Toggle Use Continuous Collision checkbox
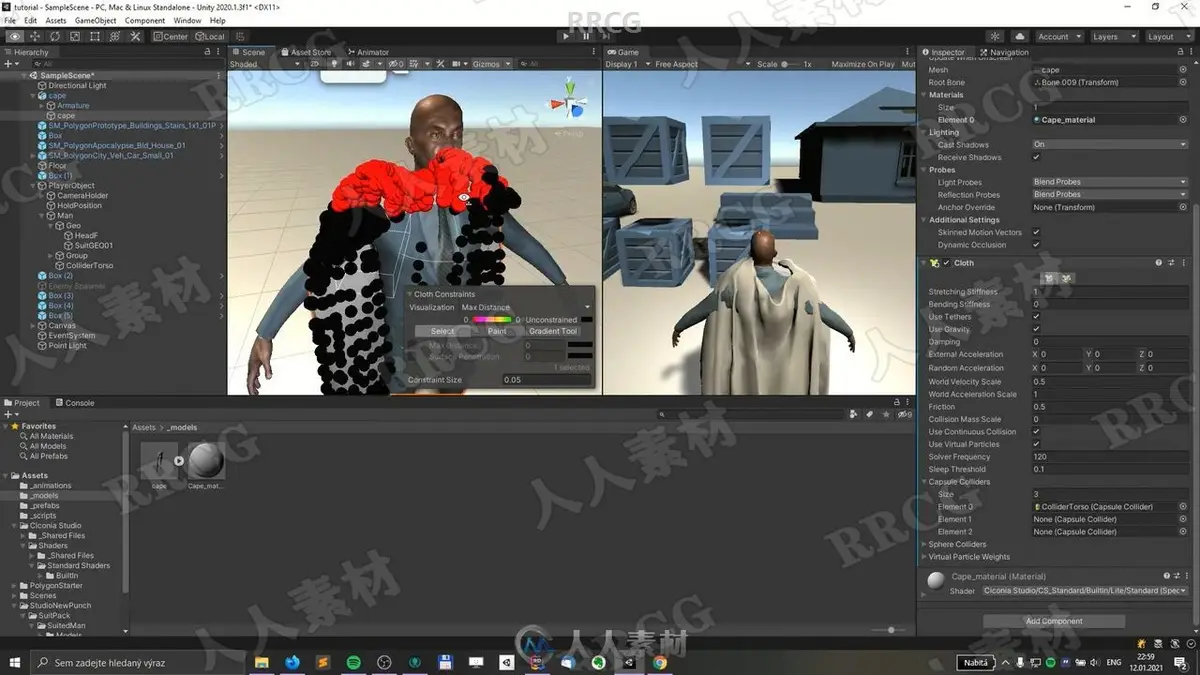1200x675 pixels. (1036, 432)
